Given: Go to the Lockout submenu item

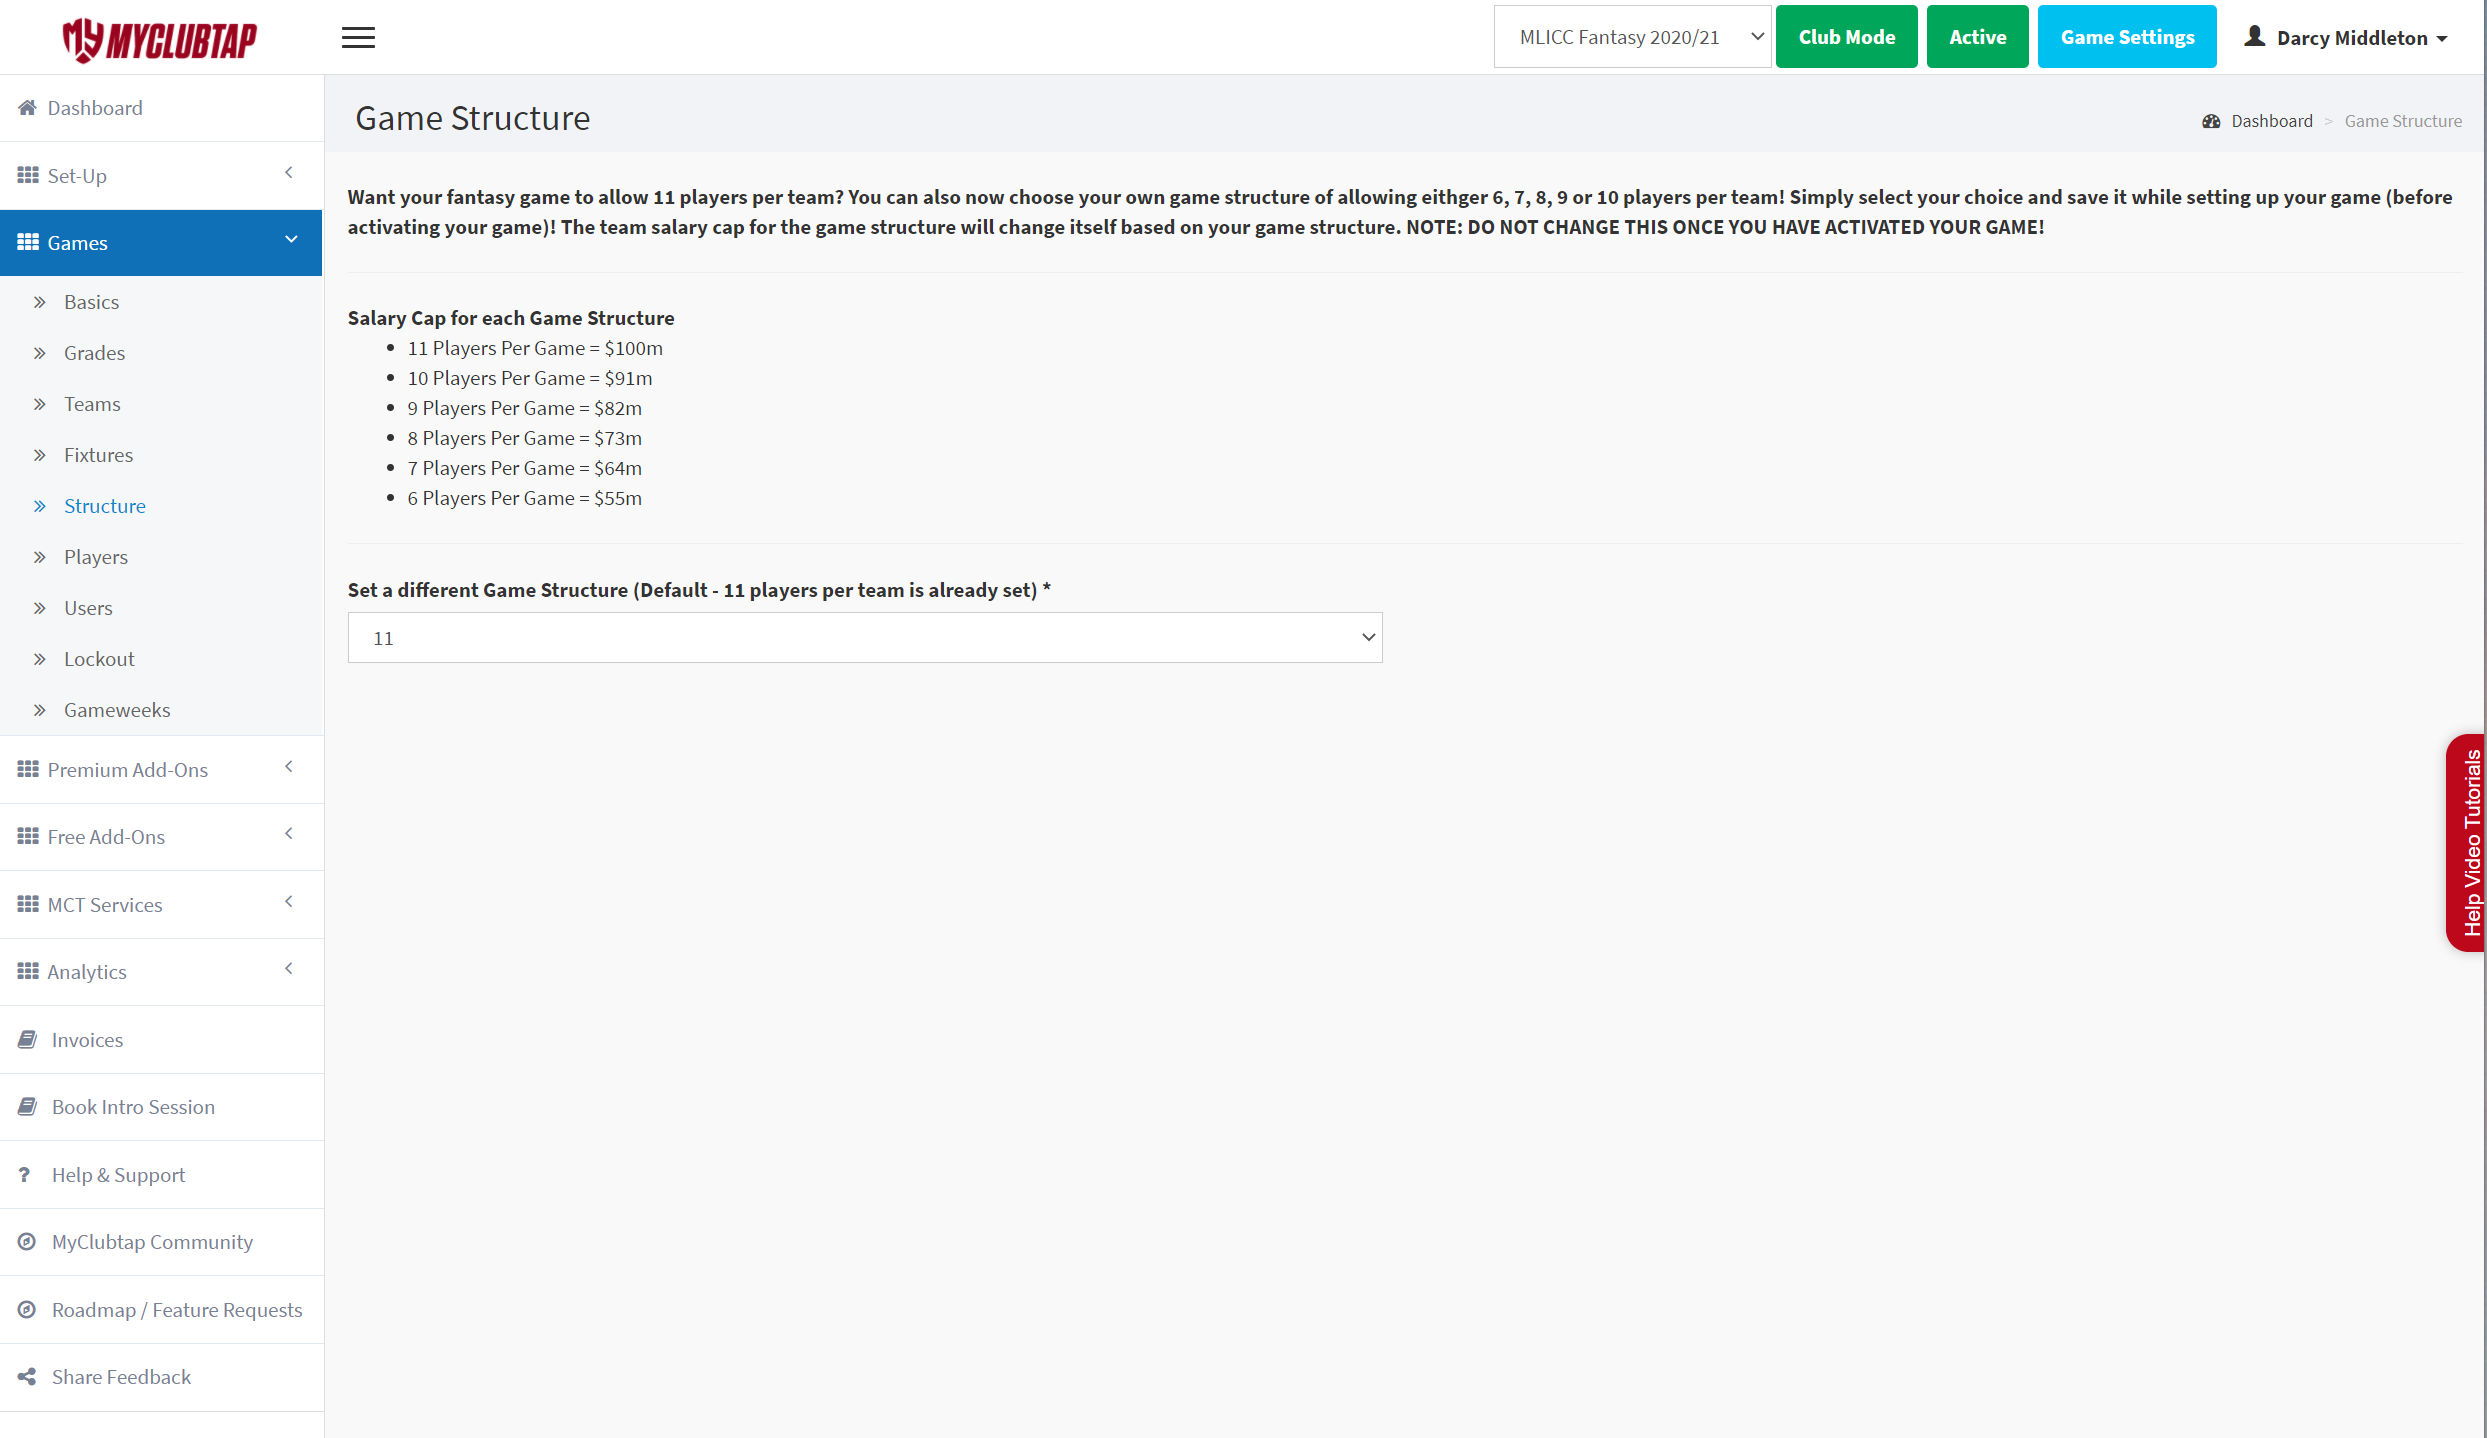Looking at the screenshot, I should pos(99,659).
